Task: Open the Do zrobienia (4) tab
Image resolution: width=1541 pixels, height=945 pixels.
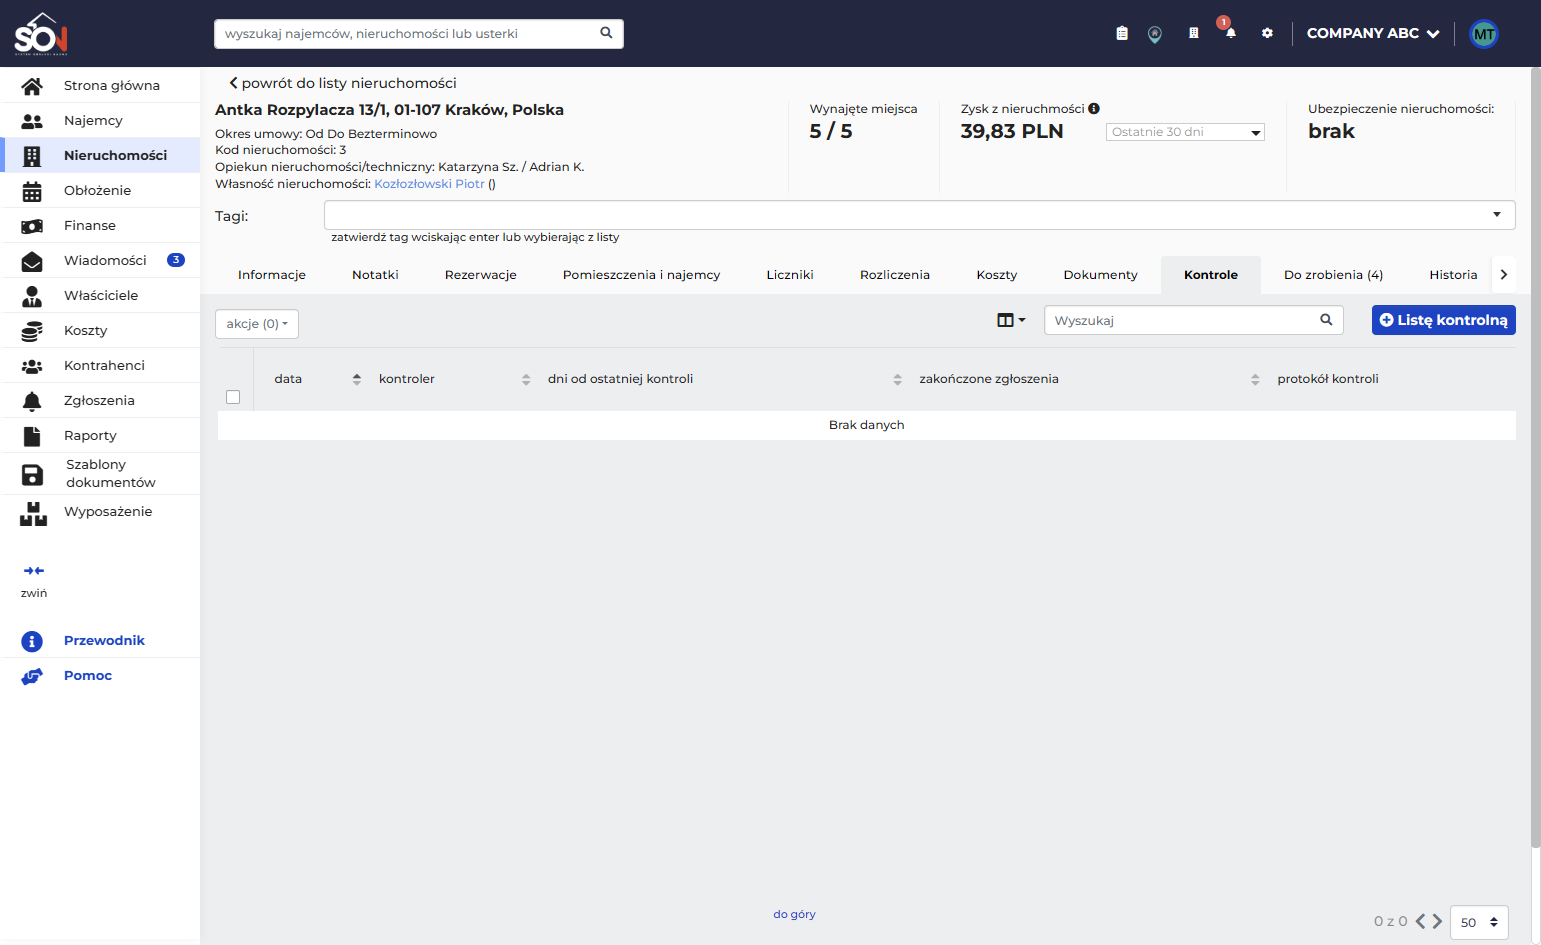Action: 1334,275
